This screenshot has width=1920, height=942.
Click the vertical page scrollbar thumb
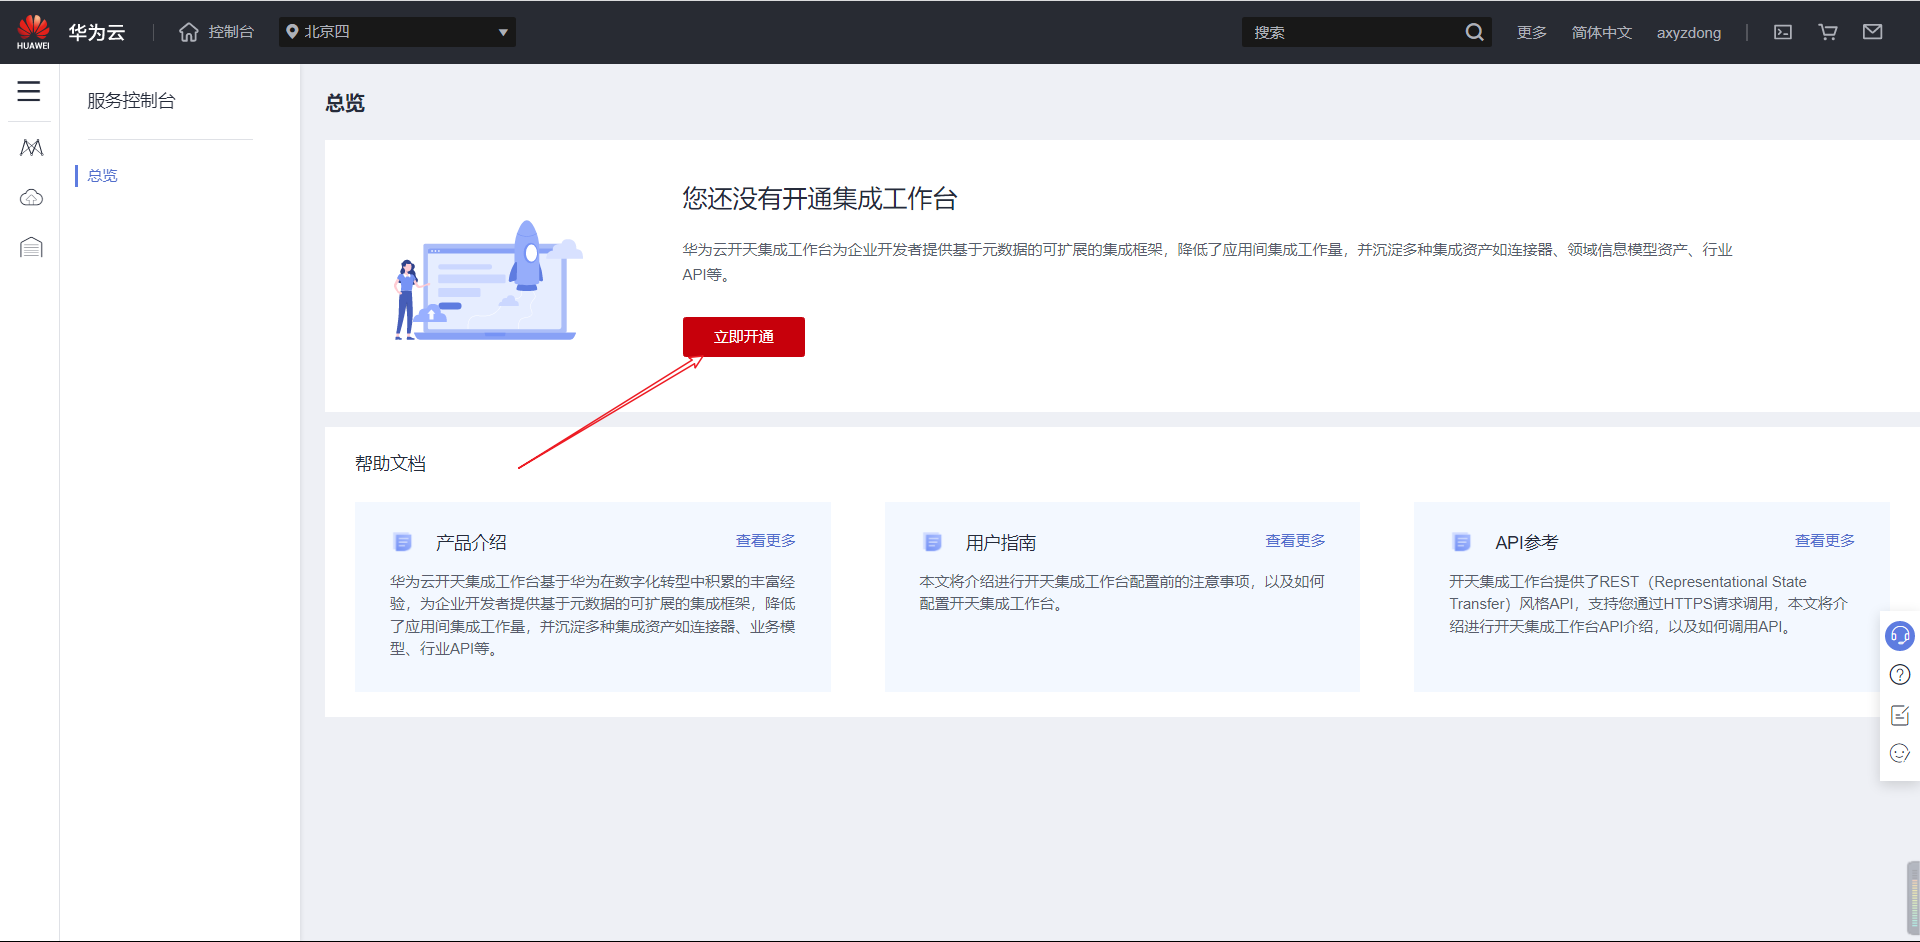1912,897
